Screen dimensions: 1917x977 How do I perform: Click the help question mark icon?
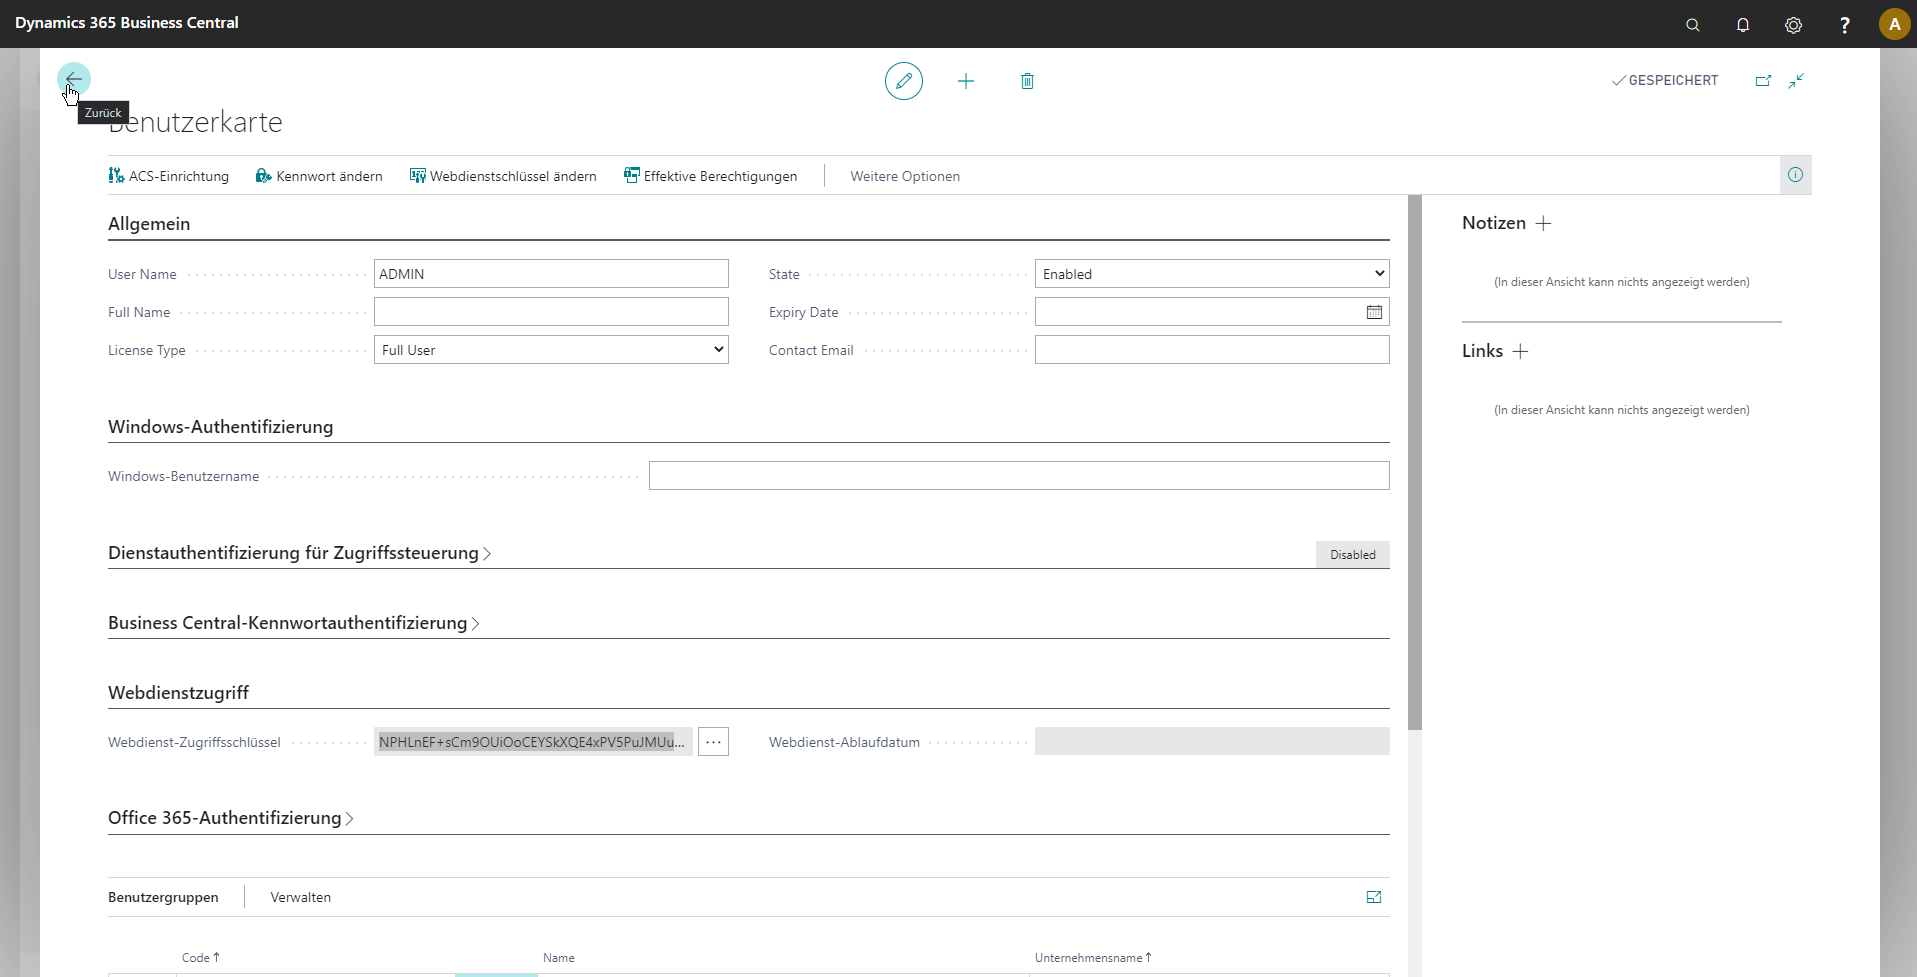[x=1844, y=25]
